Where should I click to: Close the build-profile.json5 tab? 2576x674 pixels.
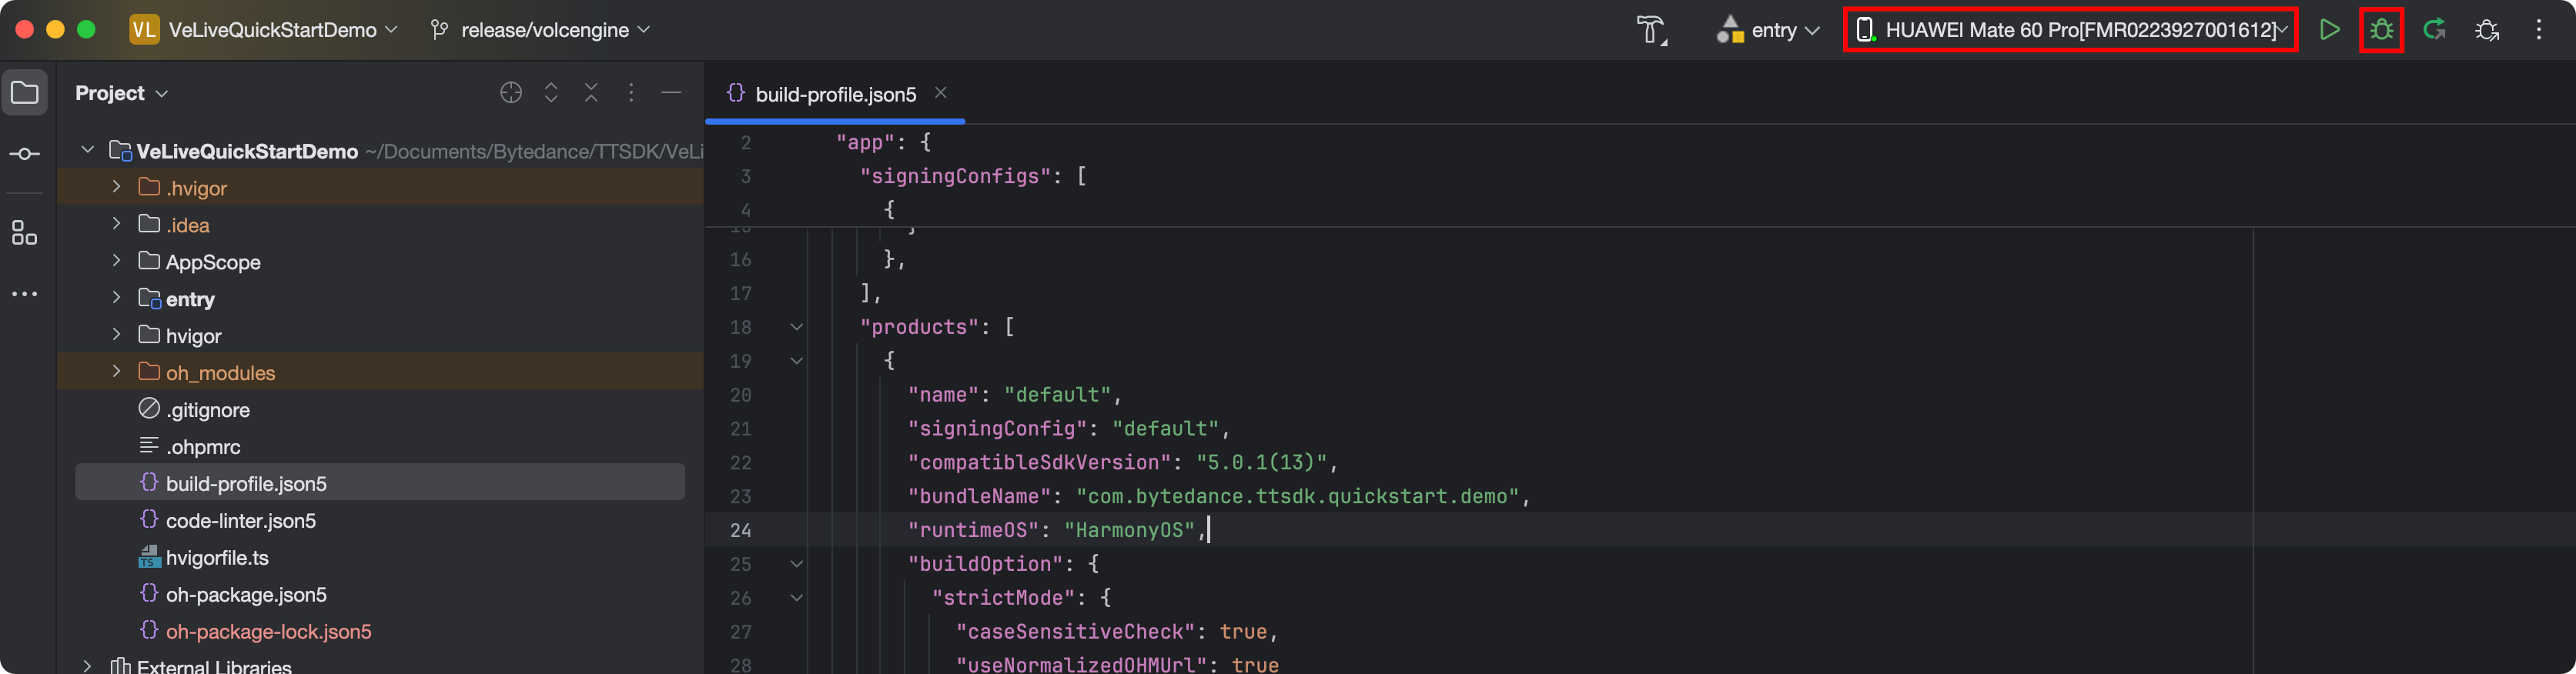(940, 93)
